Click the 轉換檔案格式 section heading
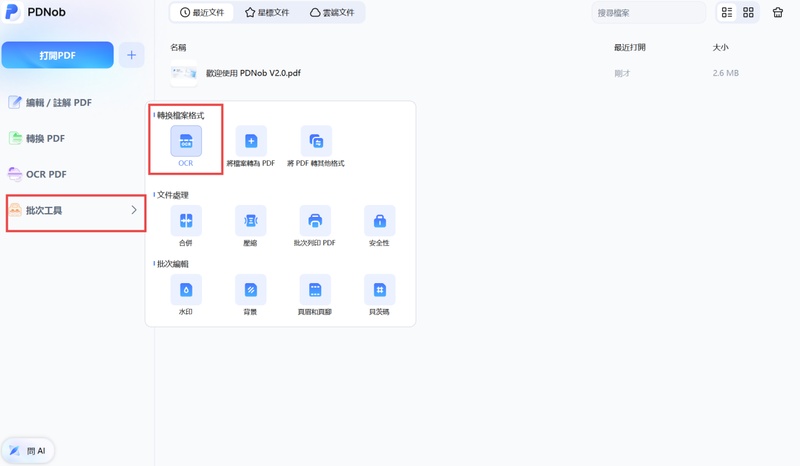This screenshot has width=800, height=466. point(180,115)
